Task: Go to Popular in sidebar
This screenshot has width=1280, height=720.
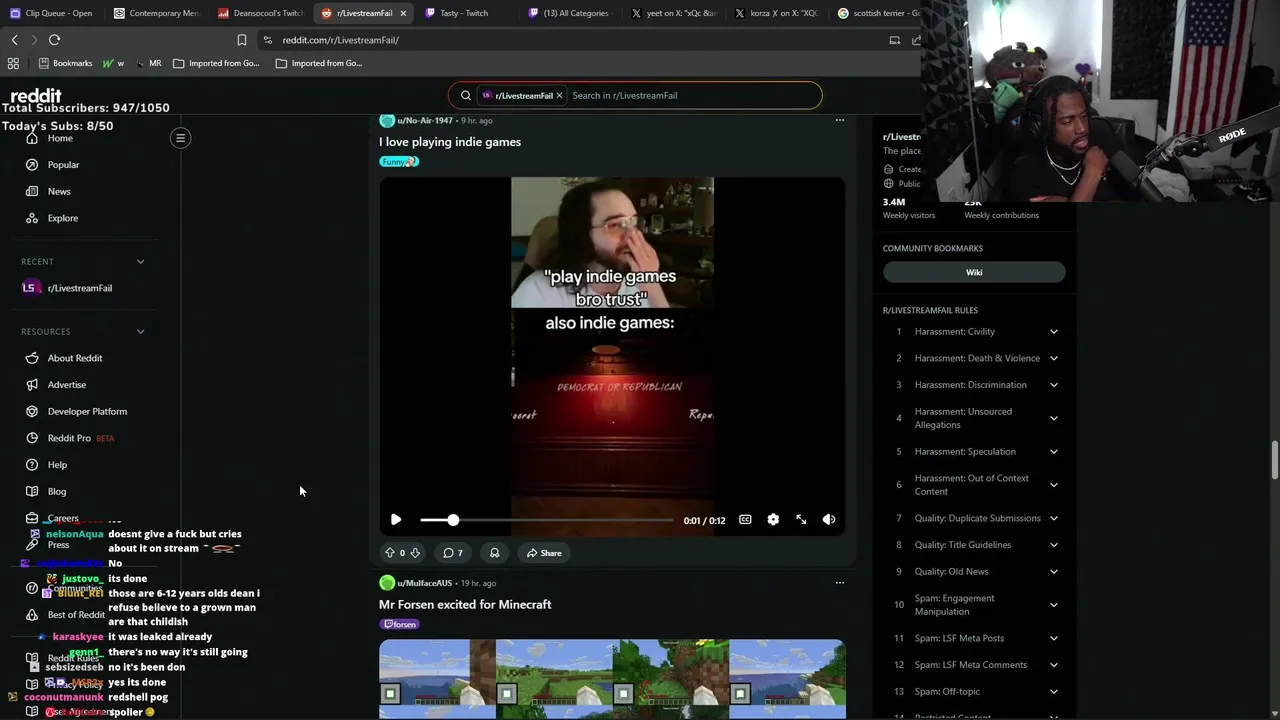Action: pyautogui.click(x=63, y=165)
